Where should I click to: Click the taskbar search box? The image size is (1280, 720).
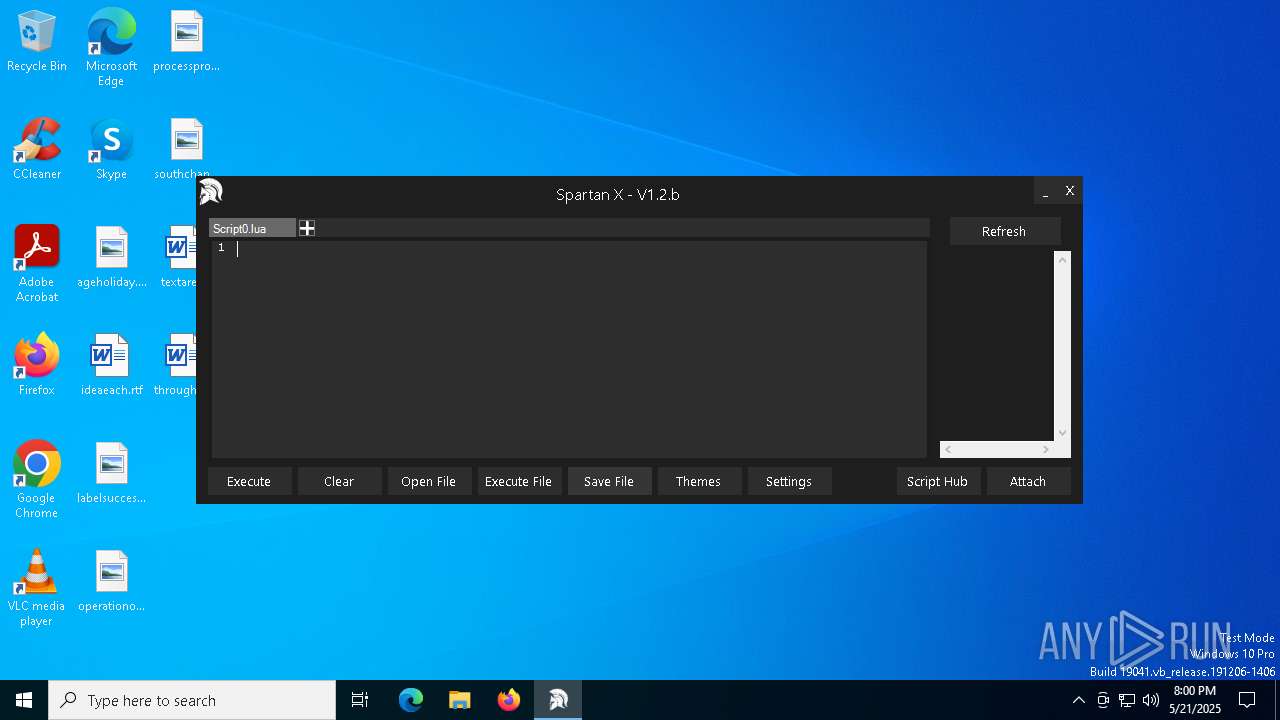tap(192, 700)
